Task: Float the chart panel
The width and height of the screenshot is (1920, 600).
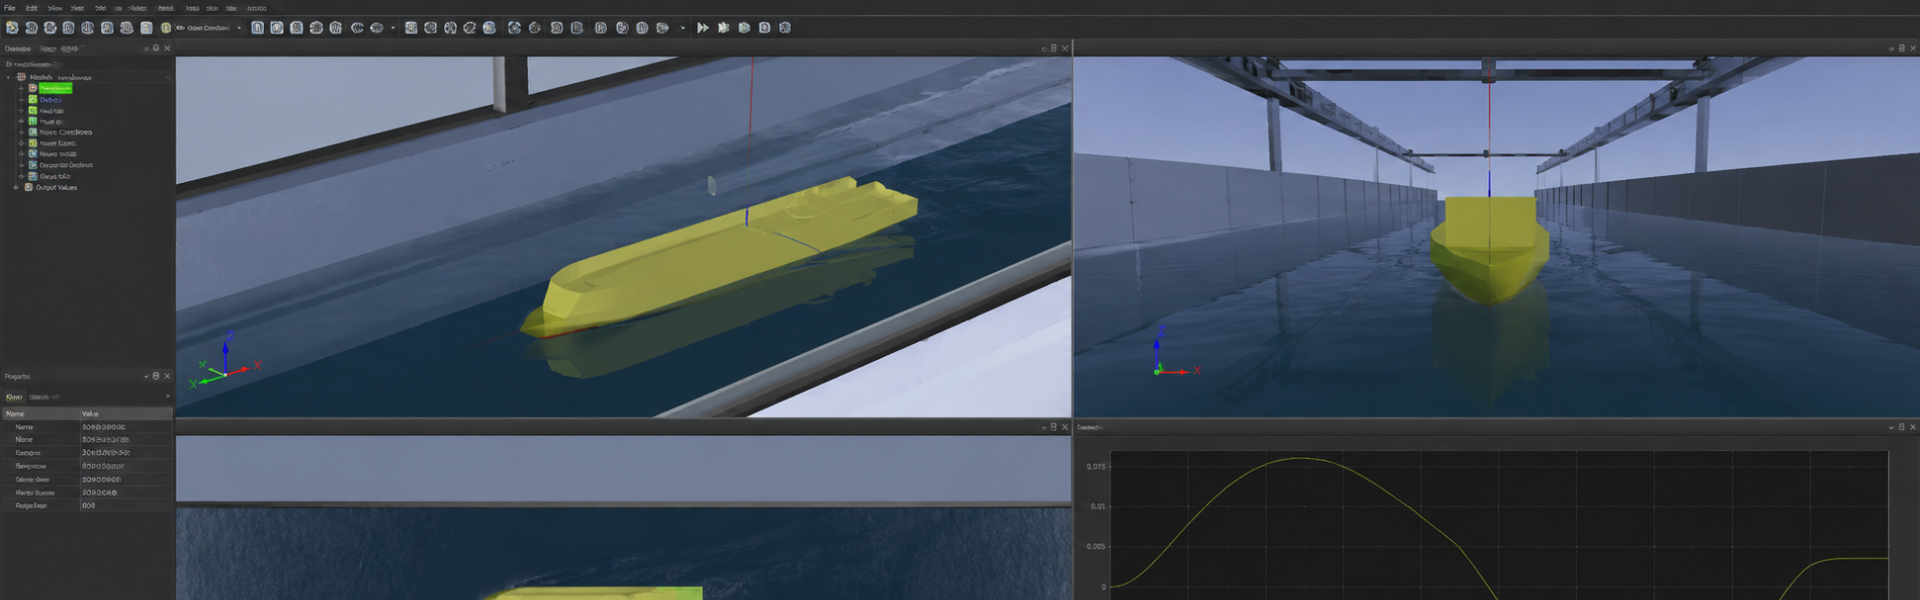Action: pyautogui.click(x=1902, y=427)
